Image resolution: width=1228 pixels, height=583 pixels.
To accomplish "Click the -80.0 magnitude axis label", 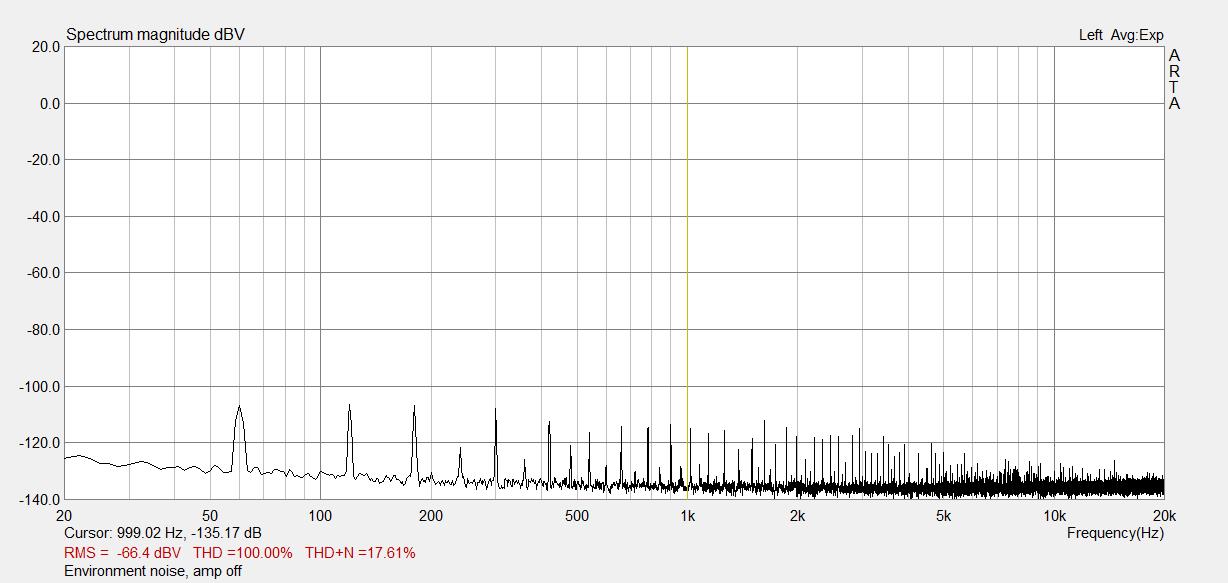I will (43, 330).
